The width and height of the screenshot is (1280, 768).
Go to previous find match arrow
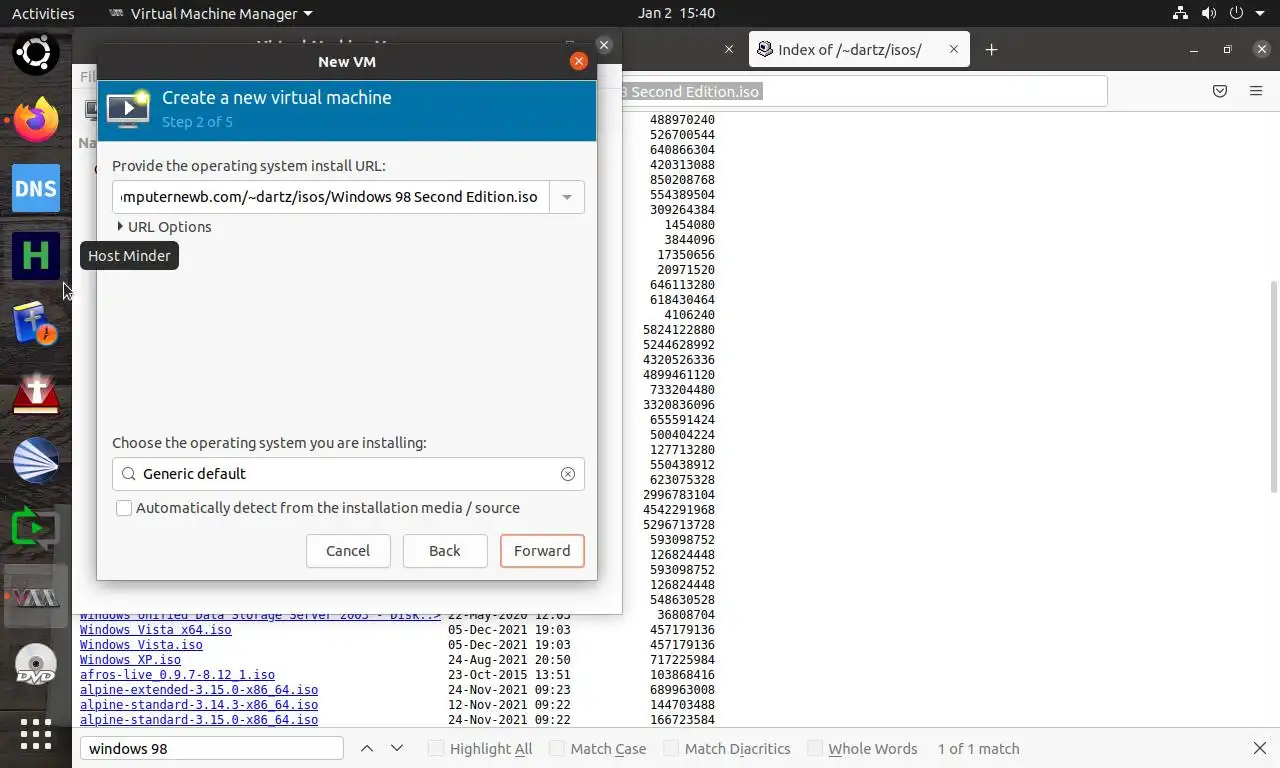point(367,748)
